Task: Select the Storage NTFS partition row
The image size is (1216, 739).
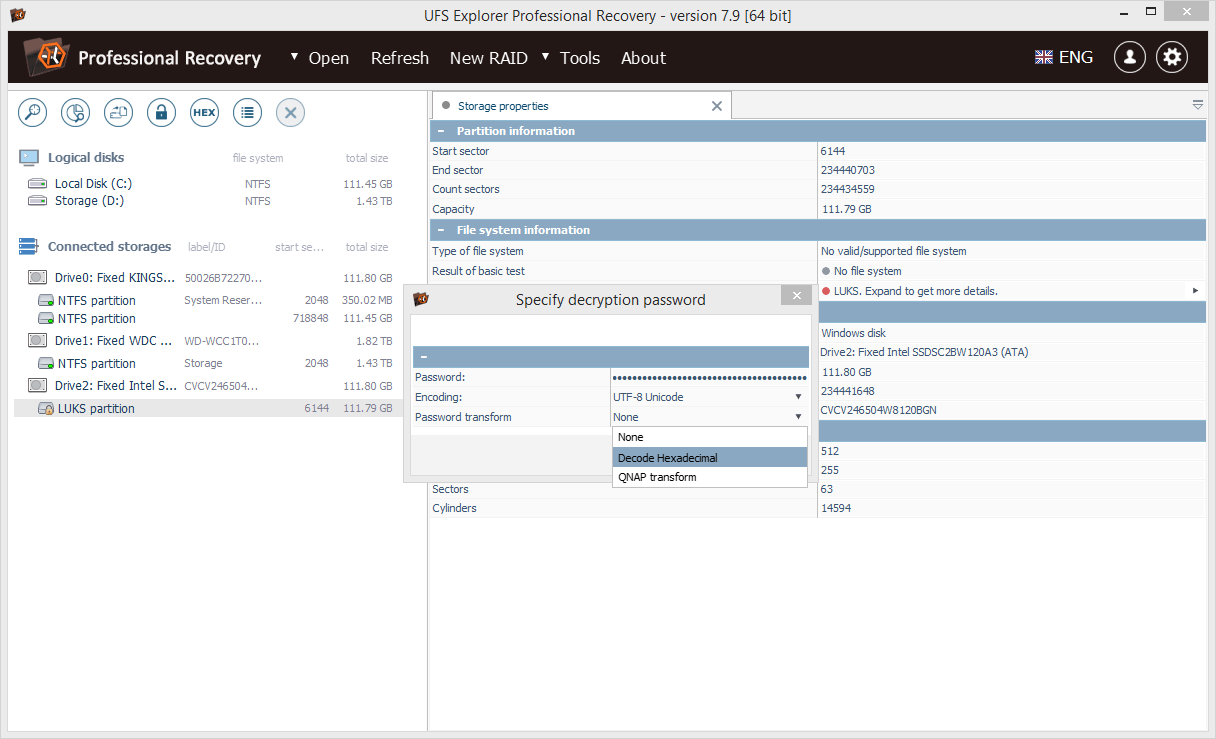Action: [209, 364]
